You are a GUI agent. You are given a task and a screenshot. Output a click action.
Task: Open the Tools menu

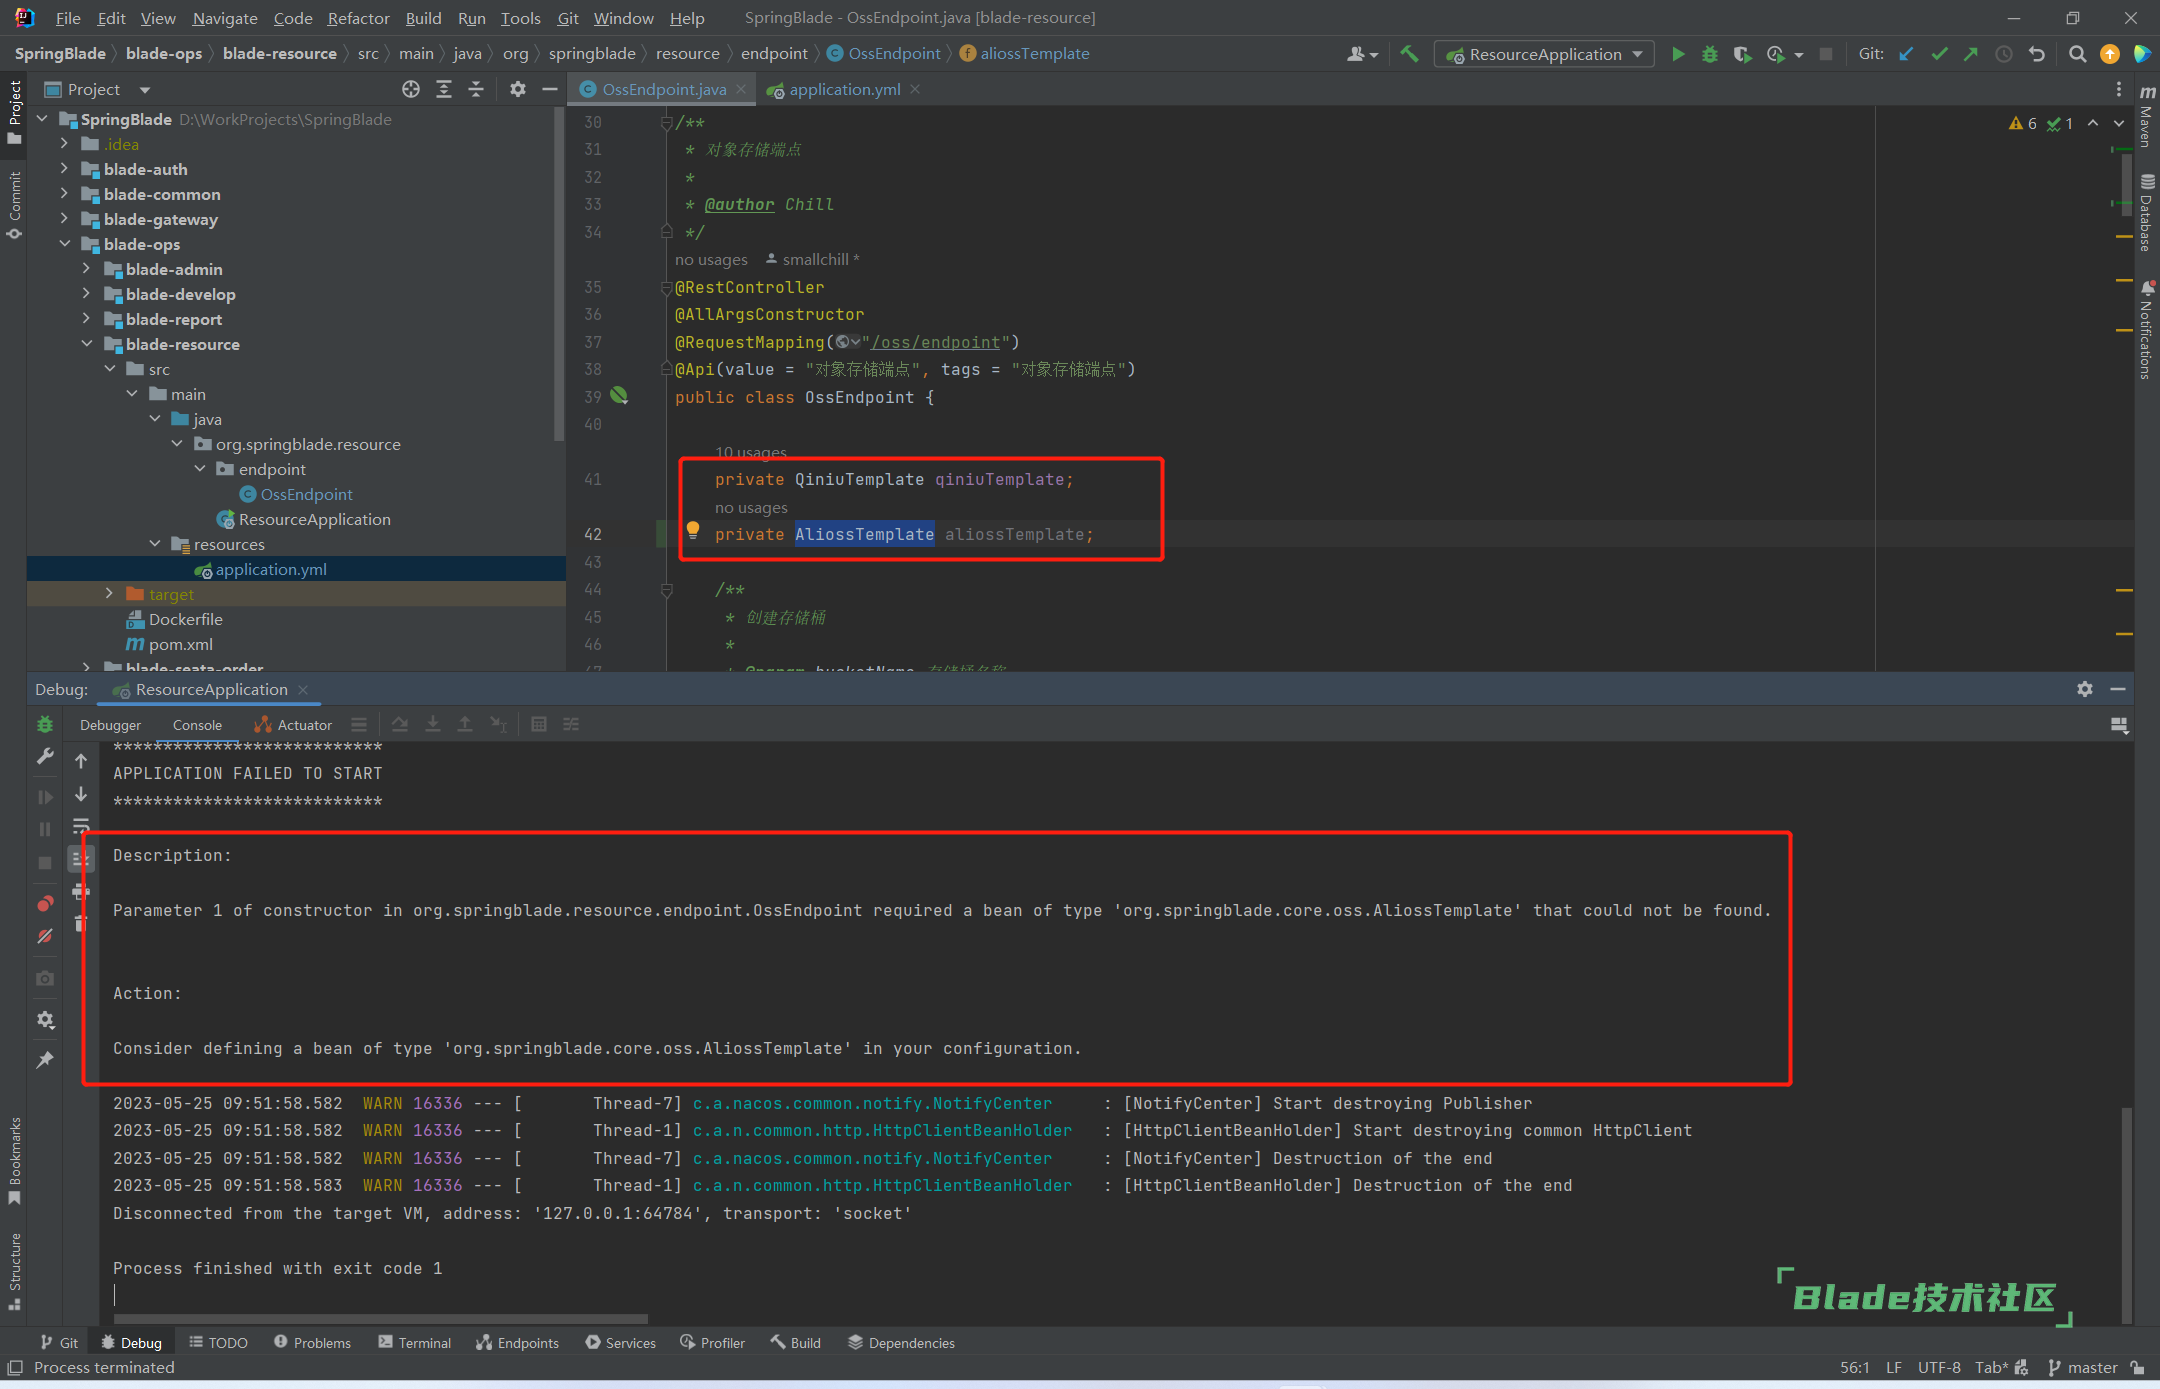pyautogui.click(x=520, y=18)
